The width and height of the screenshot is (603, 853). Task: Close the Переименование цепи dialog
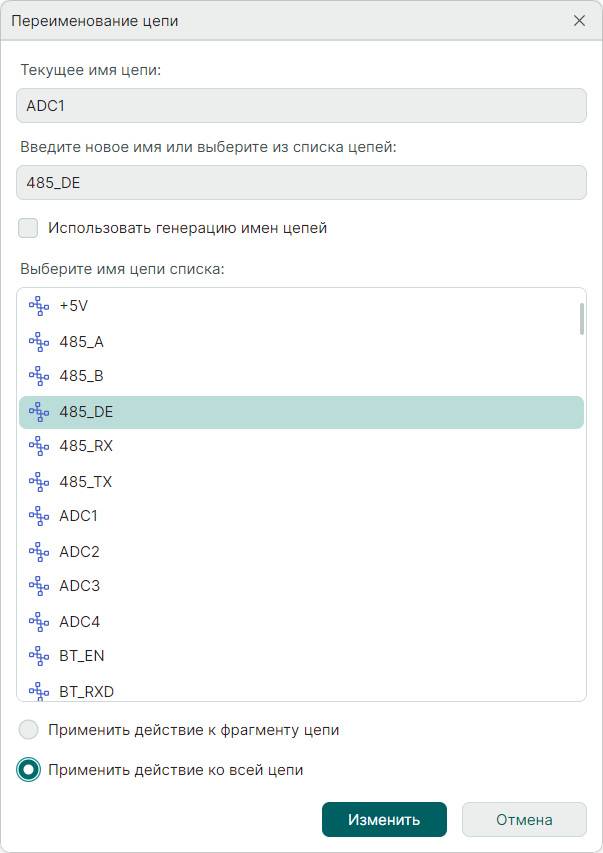pos(579,20)
